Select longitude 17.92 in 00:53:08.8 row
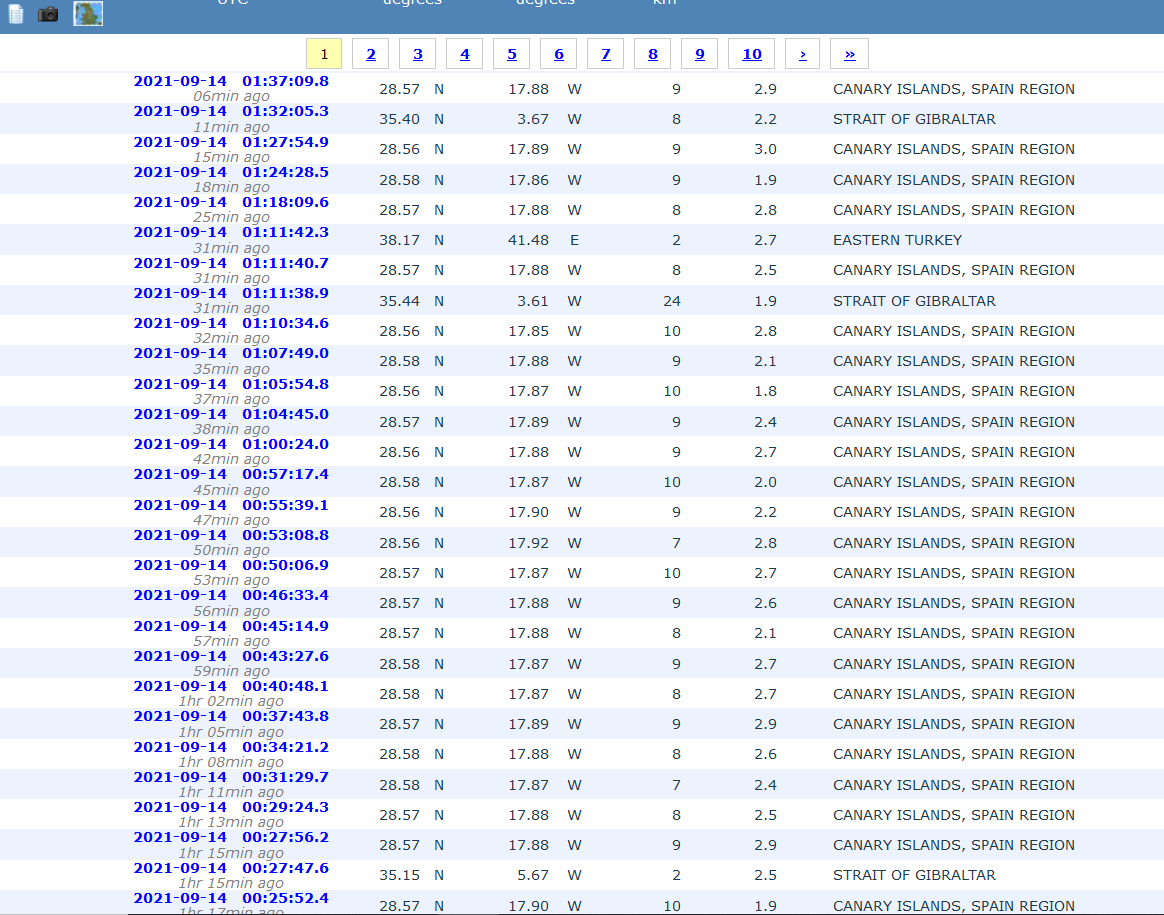 tap(529, 543)
